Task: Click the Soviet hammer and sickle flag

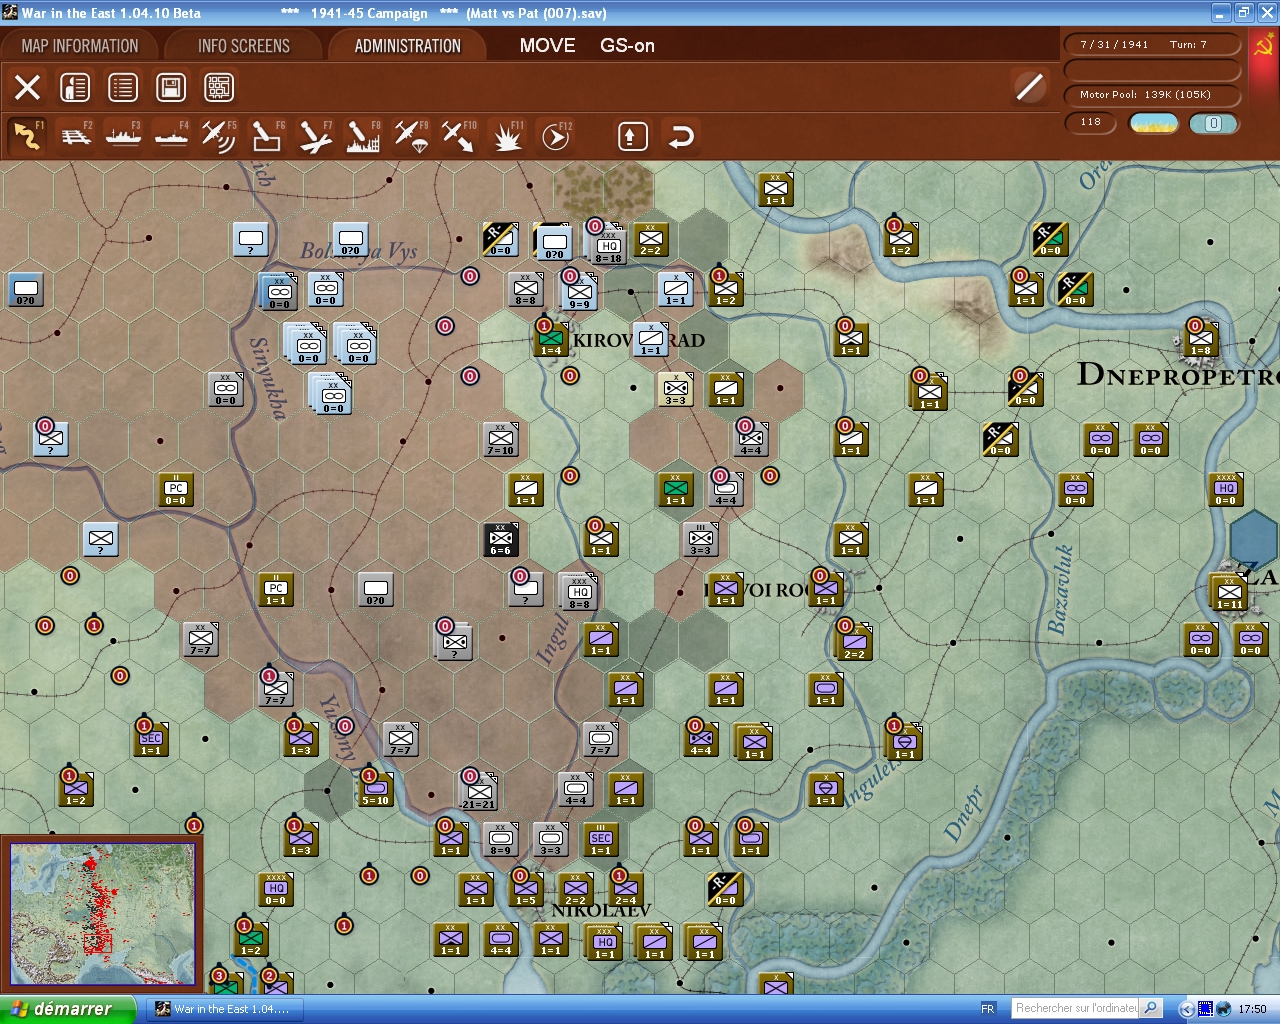Action: click(x=1263, y=46)
